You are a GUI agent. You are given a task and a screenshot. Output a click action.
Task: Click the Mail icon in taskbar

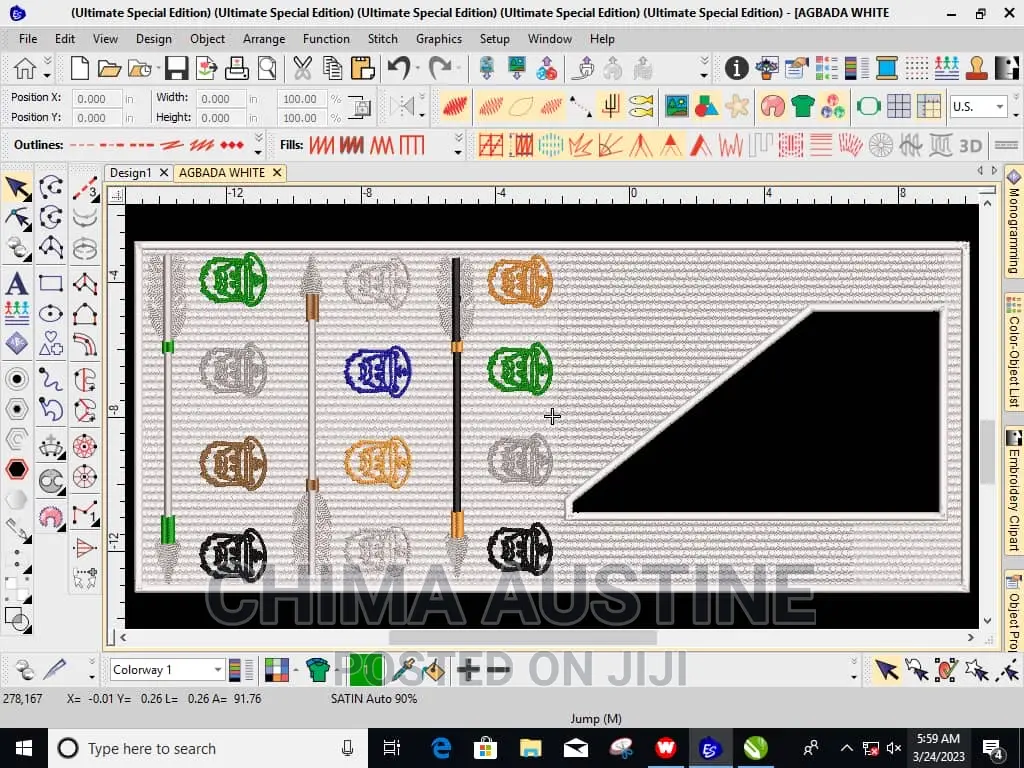tap(575, 748)
